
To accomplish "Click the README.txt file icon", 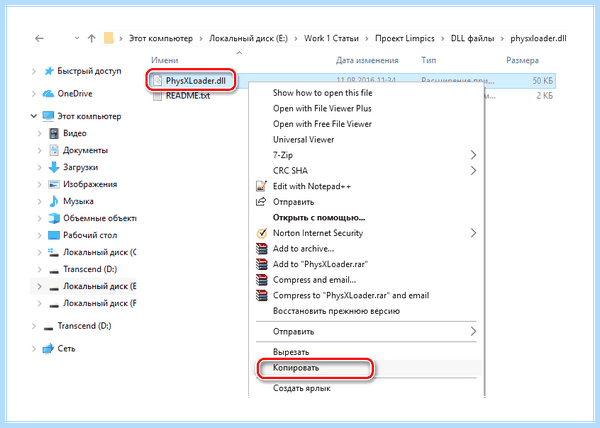I will click(x=157, y=96).
